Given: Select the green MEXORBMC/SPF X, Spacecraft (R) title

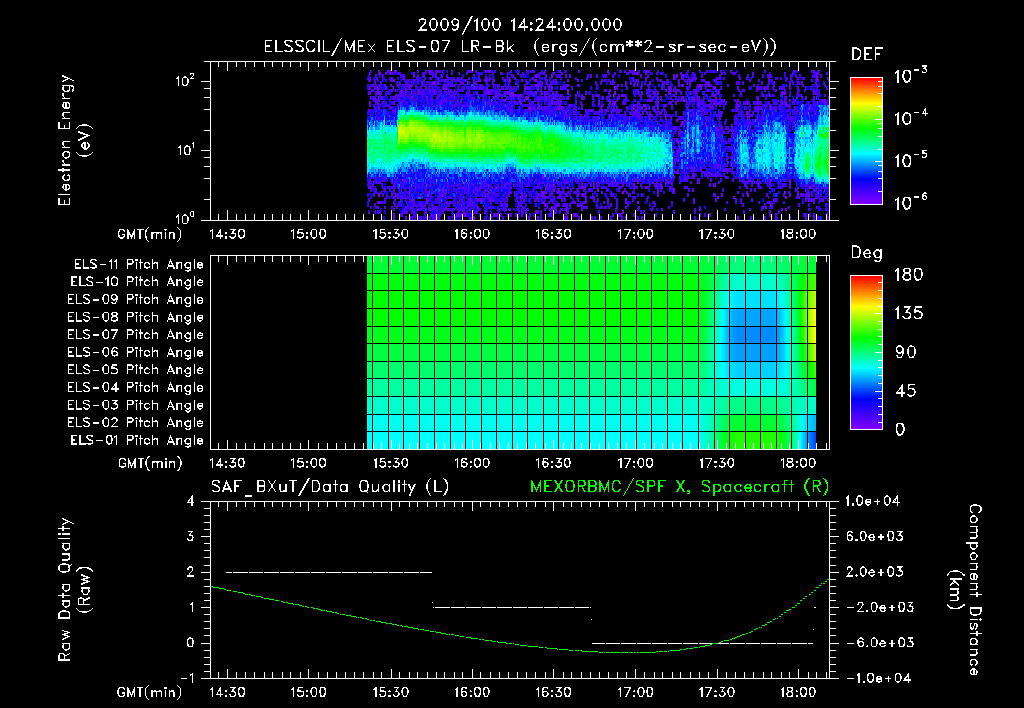Looking at the screenshot, I should 679,487.
